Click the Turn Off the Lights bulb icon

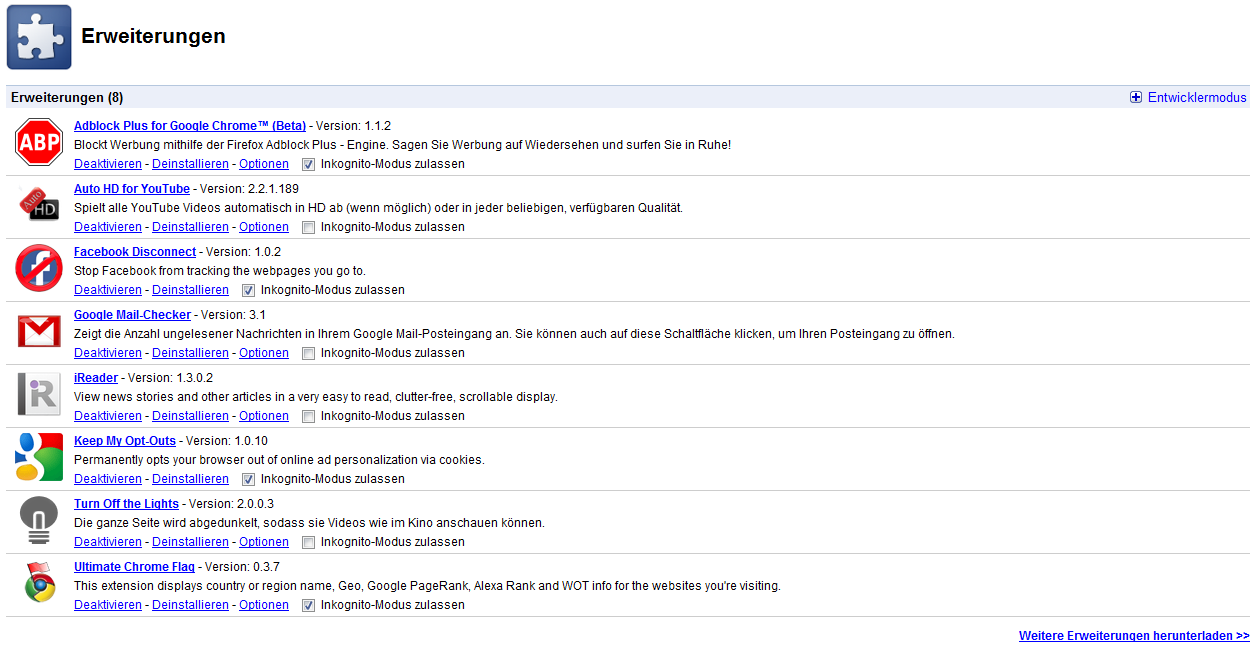tap(39, 520)
